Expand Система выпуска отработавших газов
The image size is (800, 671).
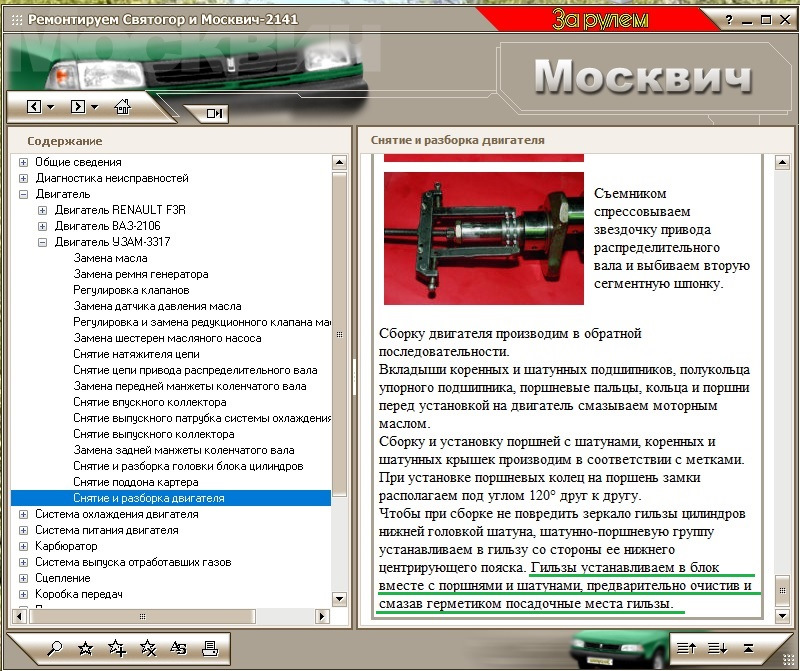(x=23, y=562)
